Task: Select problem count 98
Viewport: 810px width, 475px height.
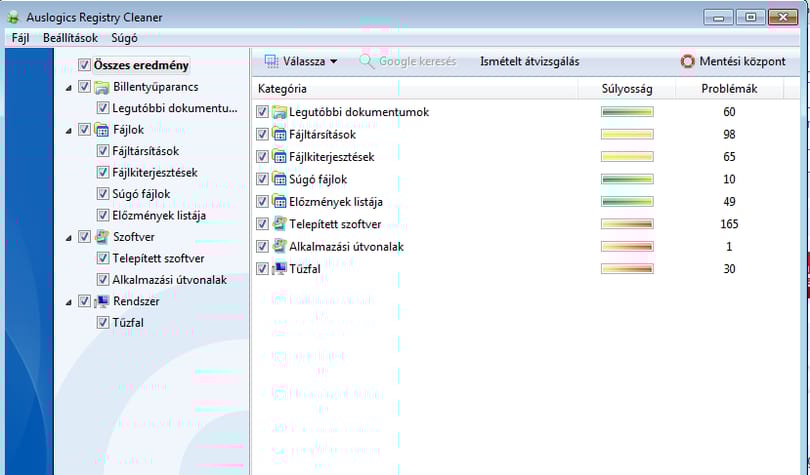Action: coord(729,135)
